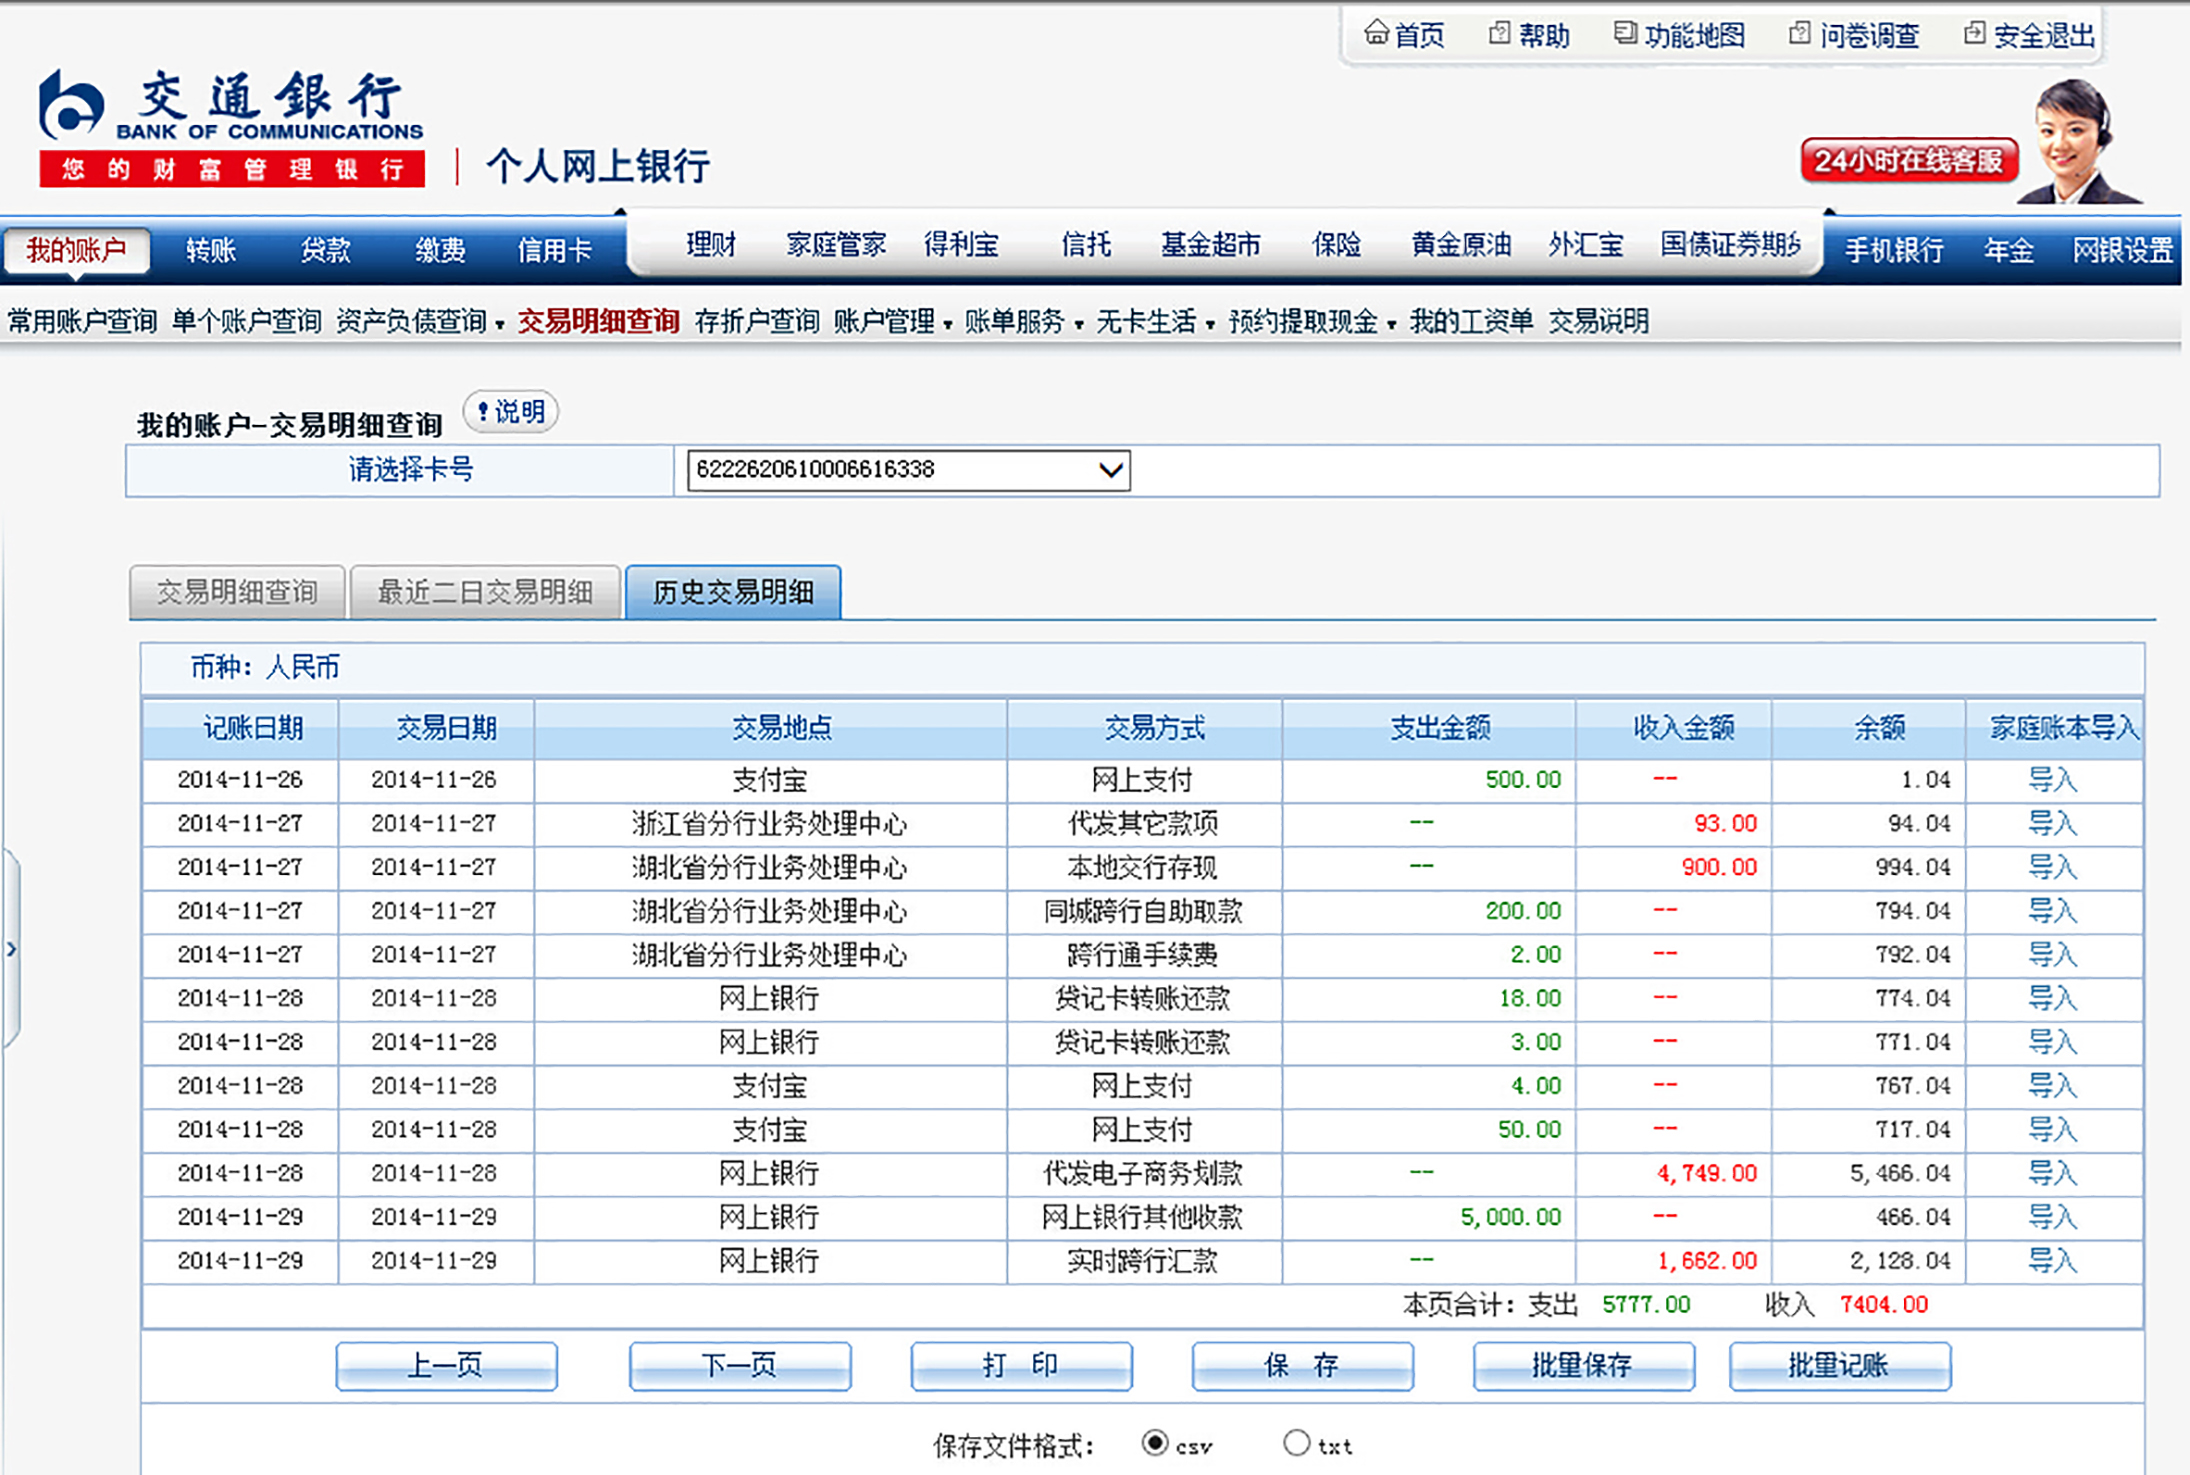This screenshot has height=1475, width=2190.
Task: Click the 下一页 next page button
Action: coord(740,1365)
